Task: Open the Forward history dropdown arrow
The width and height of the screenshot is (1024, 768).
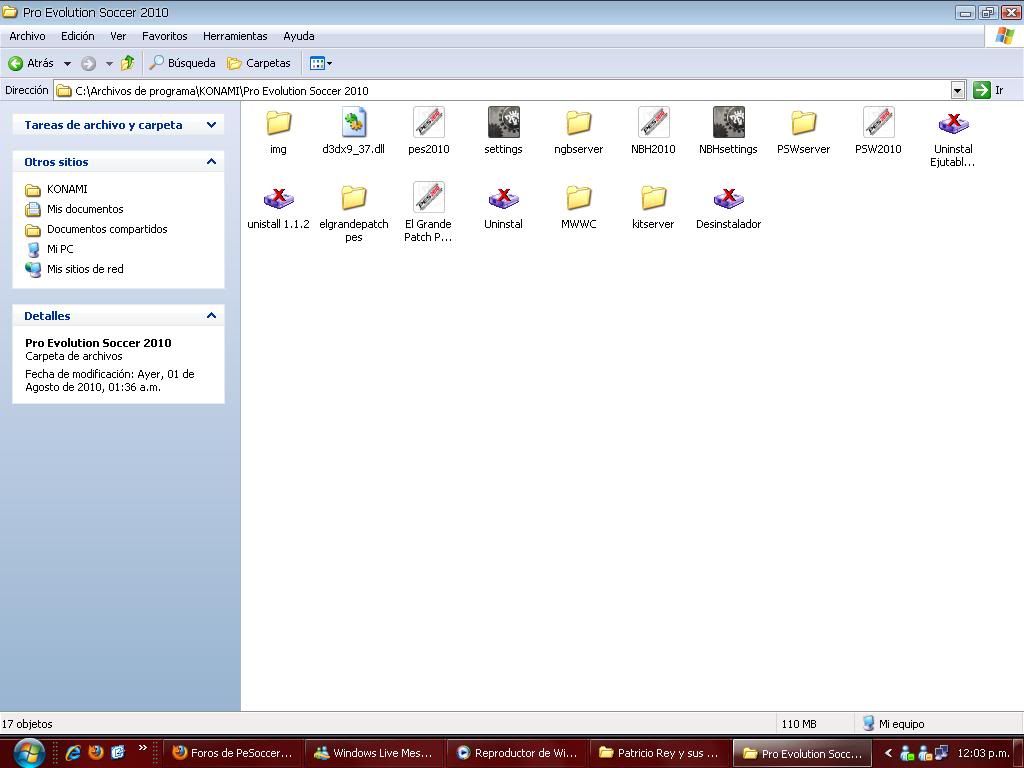Action: pos(109,63)
